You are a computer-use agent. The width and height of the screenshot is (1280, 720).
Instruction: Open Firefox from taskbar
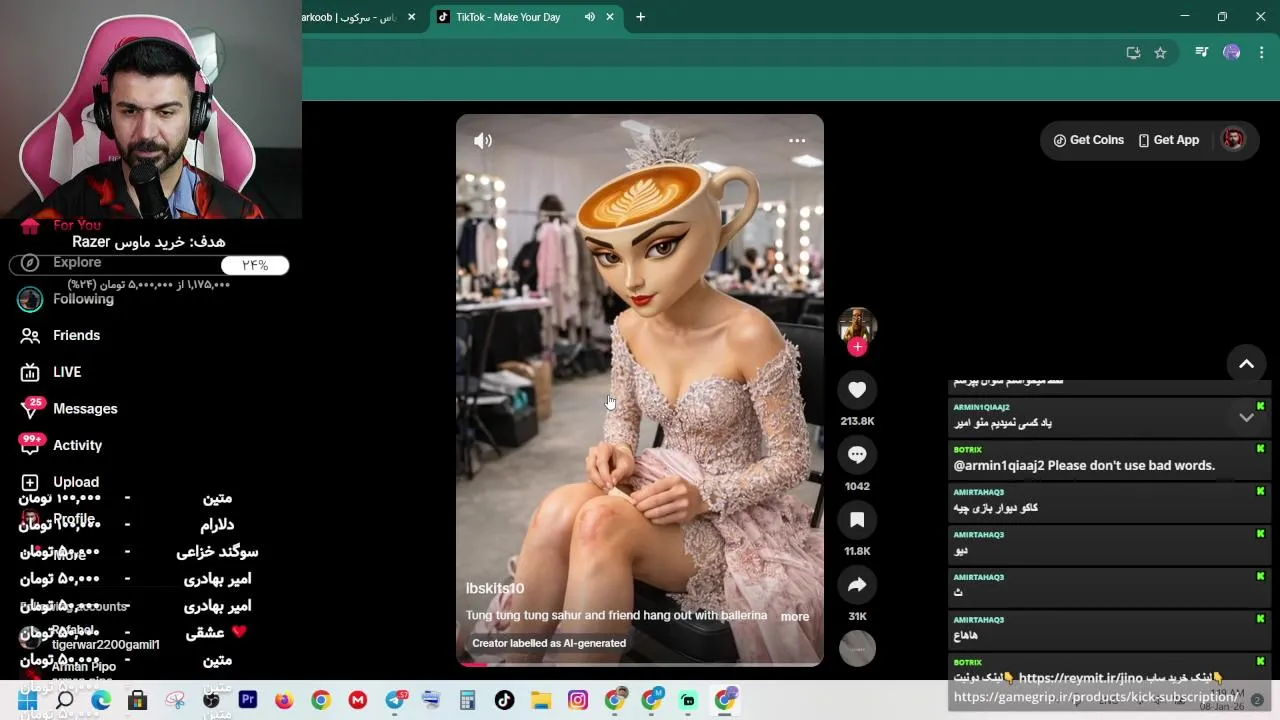[284, 701]
